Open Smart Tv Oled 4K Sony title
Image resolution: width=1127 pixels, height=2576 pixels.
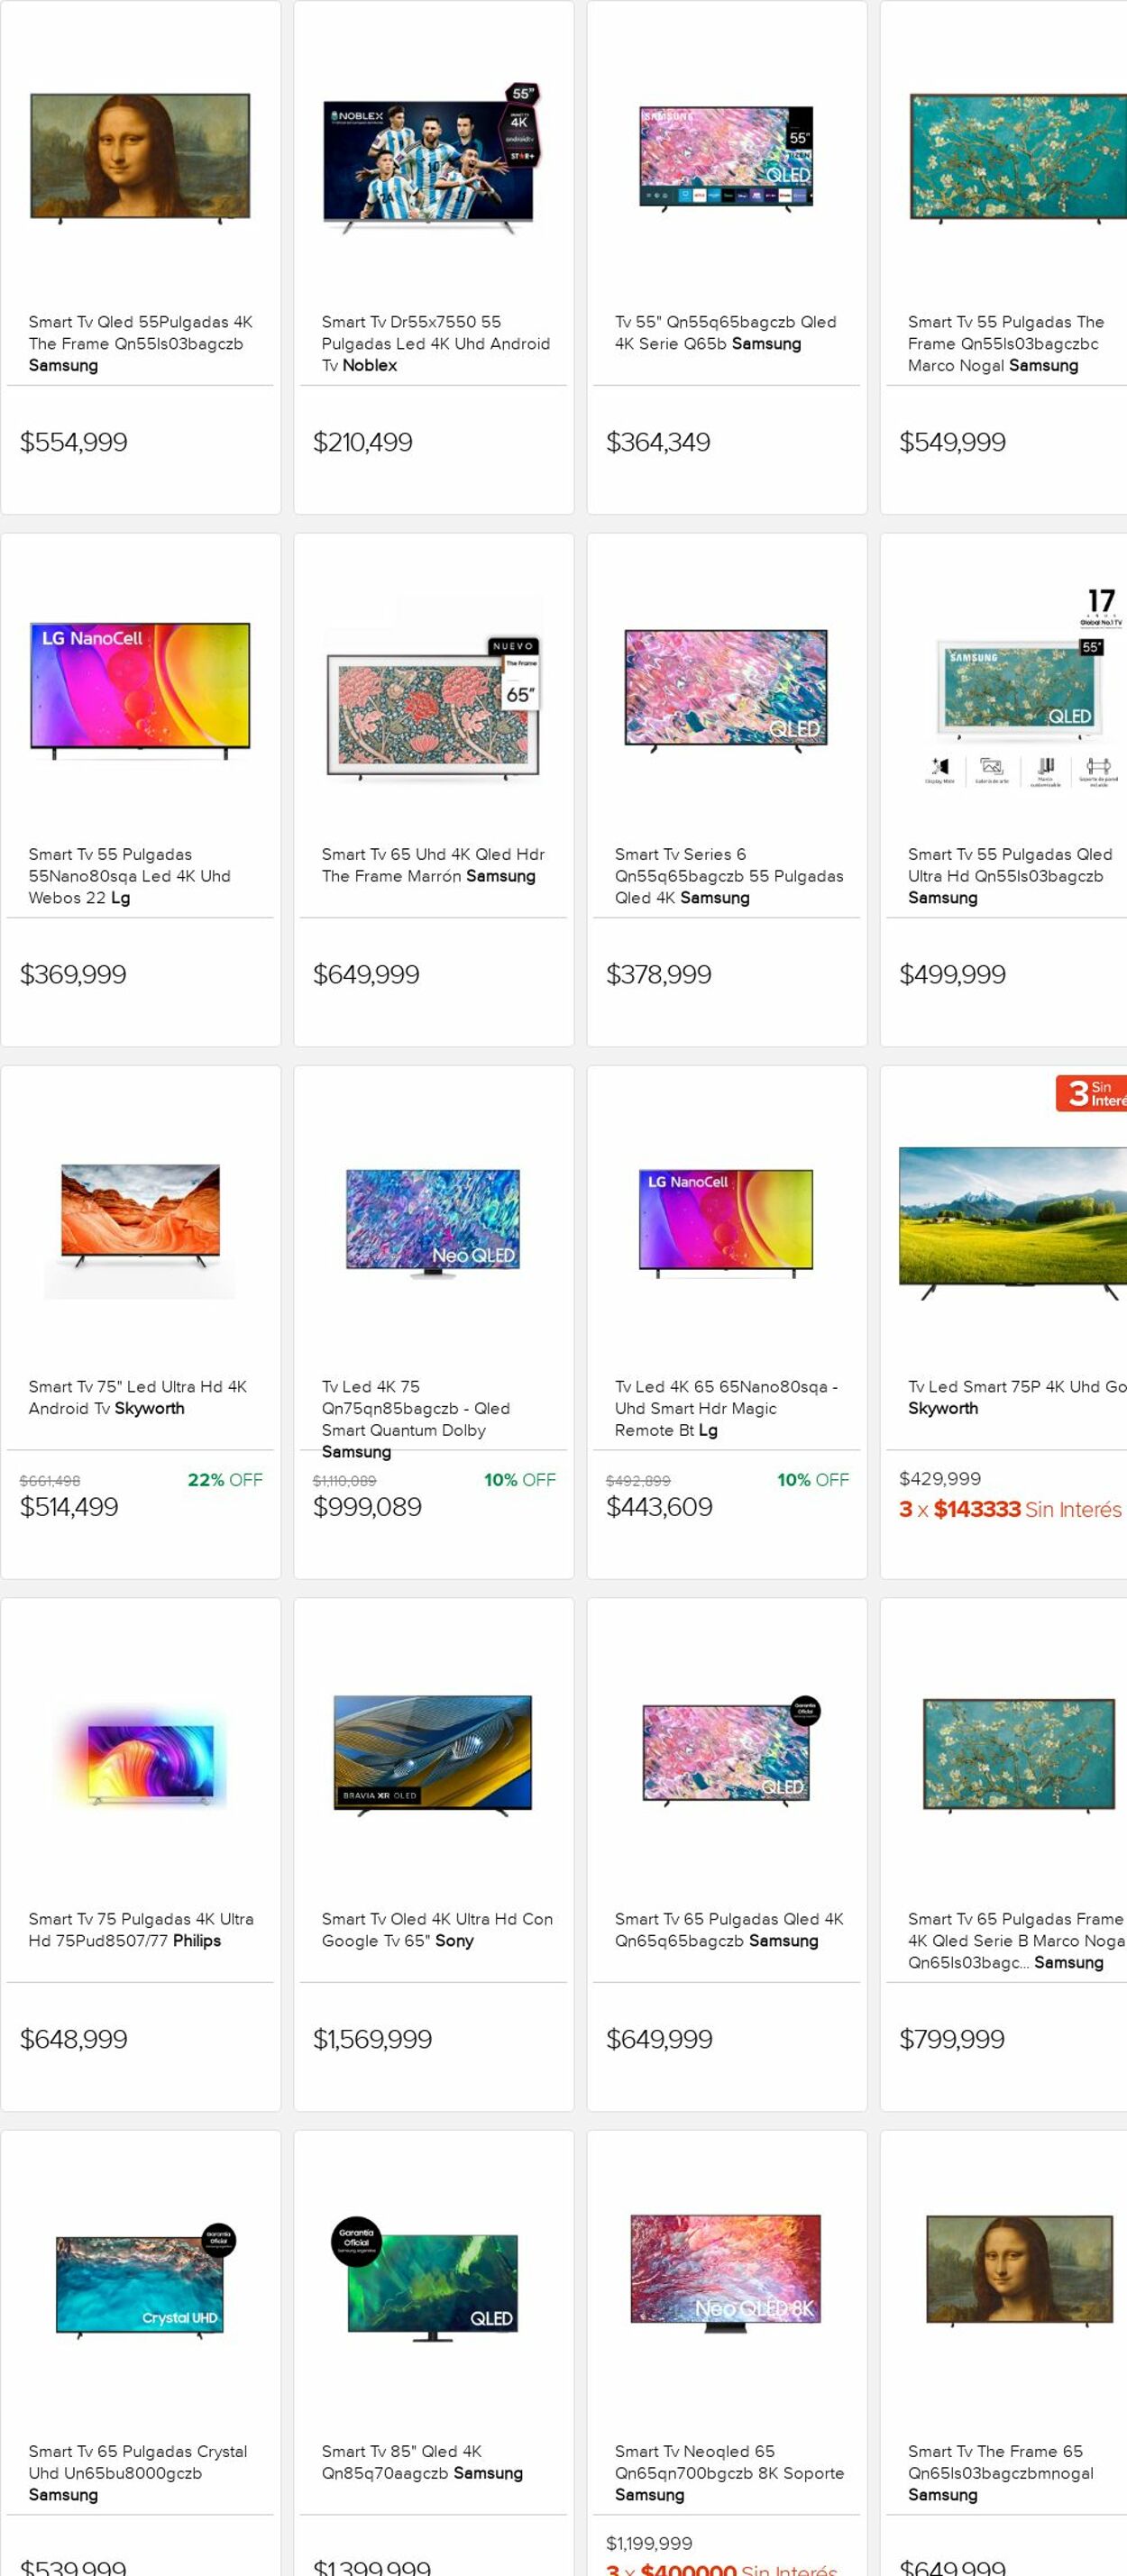click(x=436, y=1929)
